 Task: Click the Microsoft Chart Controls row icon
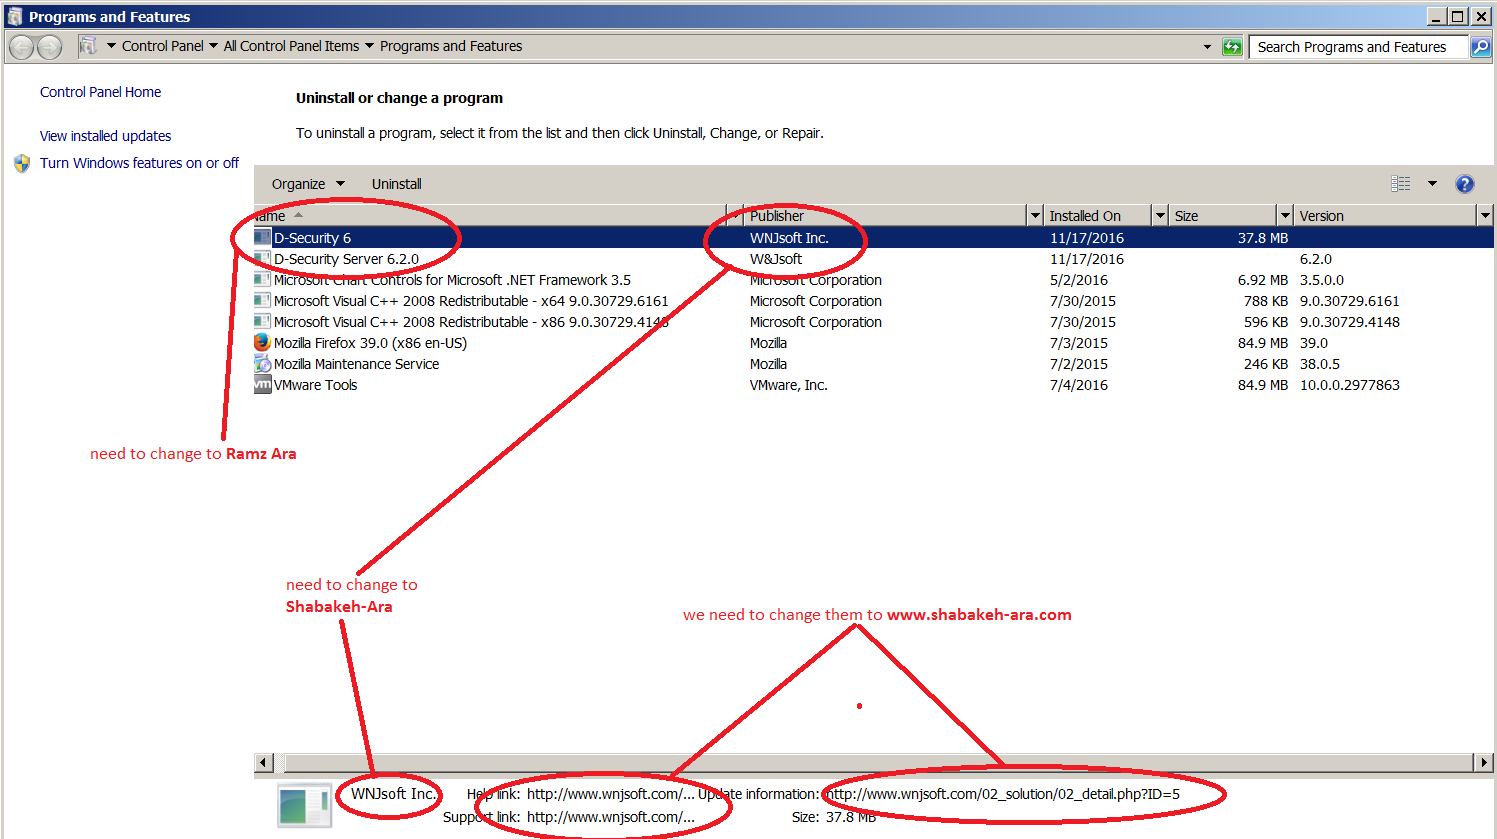(262, 280)
